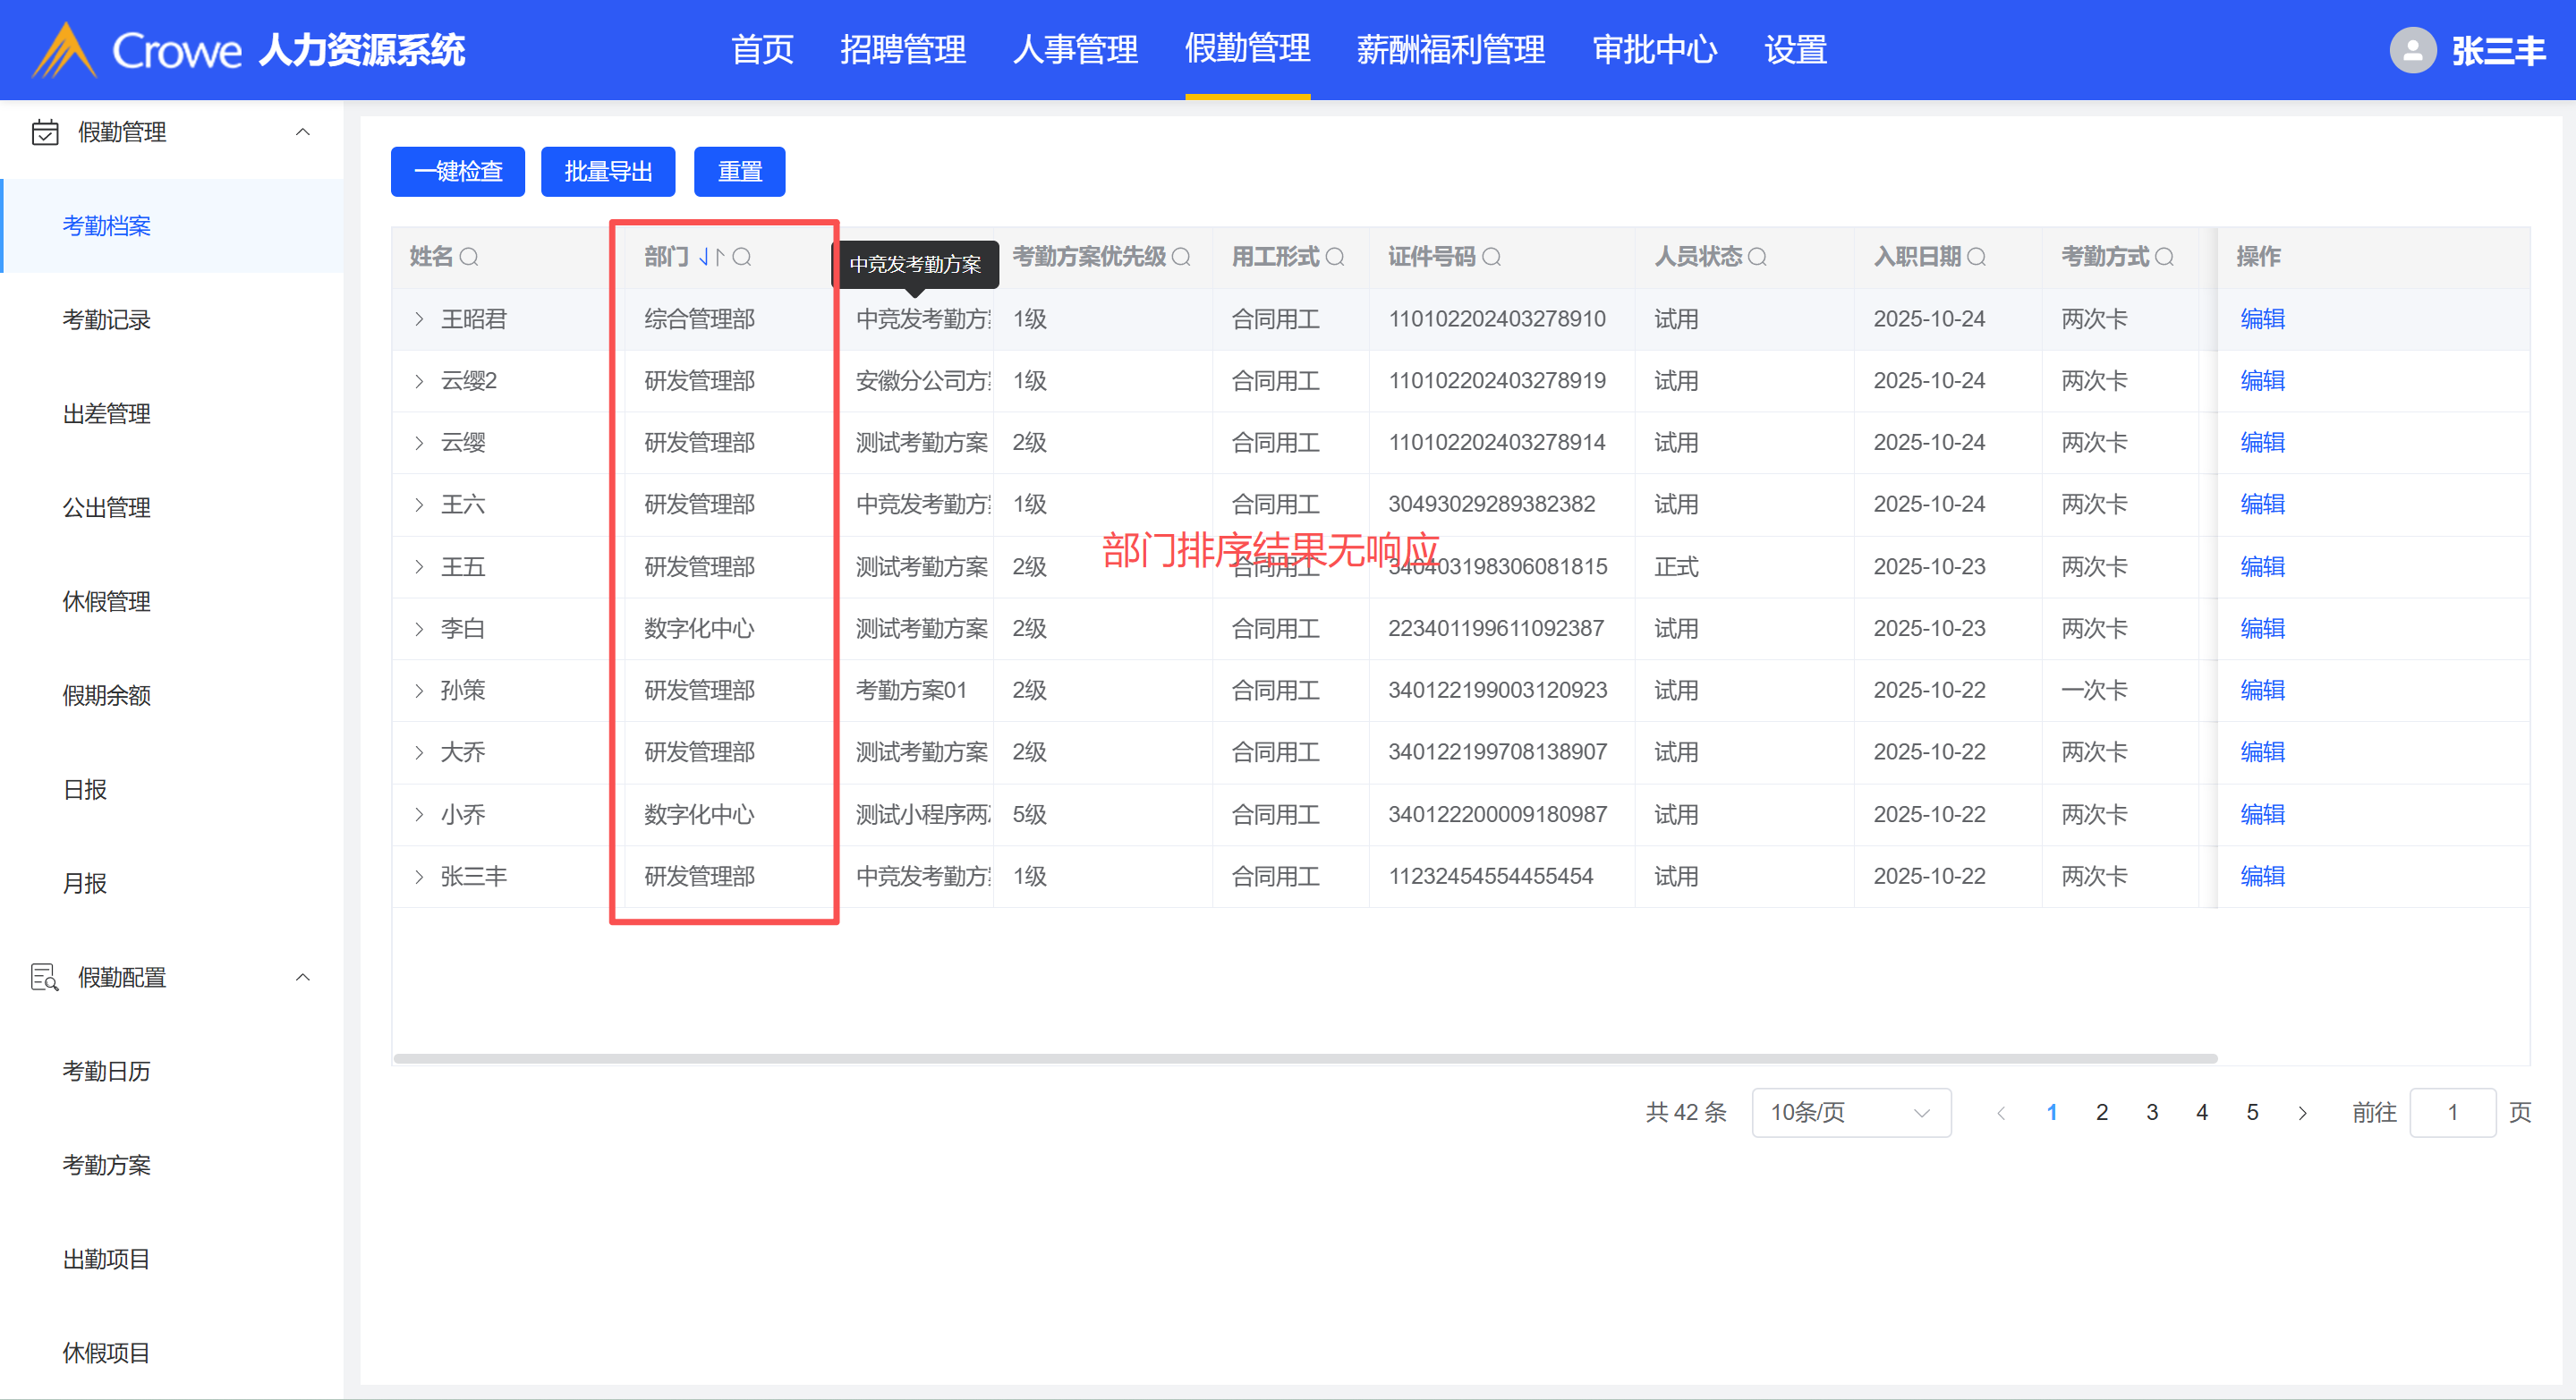The image size is (2576, 1400).
Task: Expand the row for 王昭君
Action: (419, 319)
